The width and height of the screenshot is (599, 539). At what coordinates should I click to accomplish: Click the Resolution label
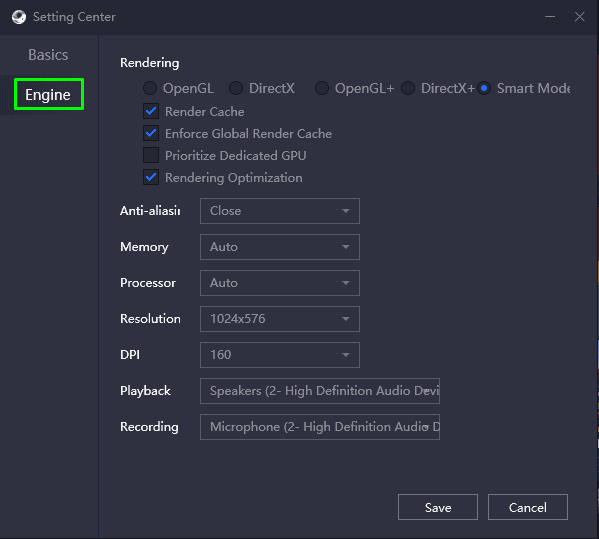[150, 319]
